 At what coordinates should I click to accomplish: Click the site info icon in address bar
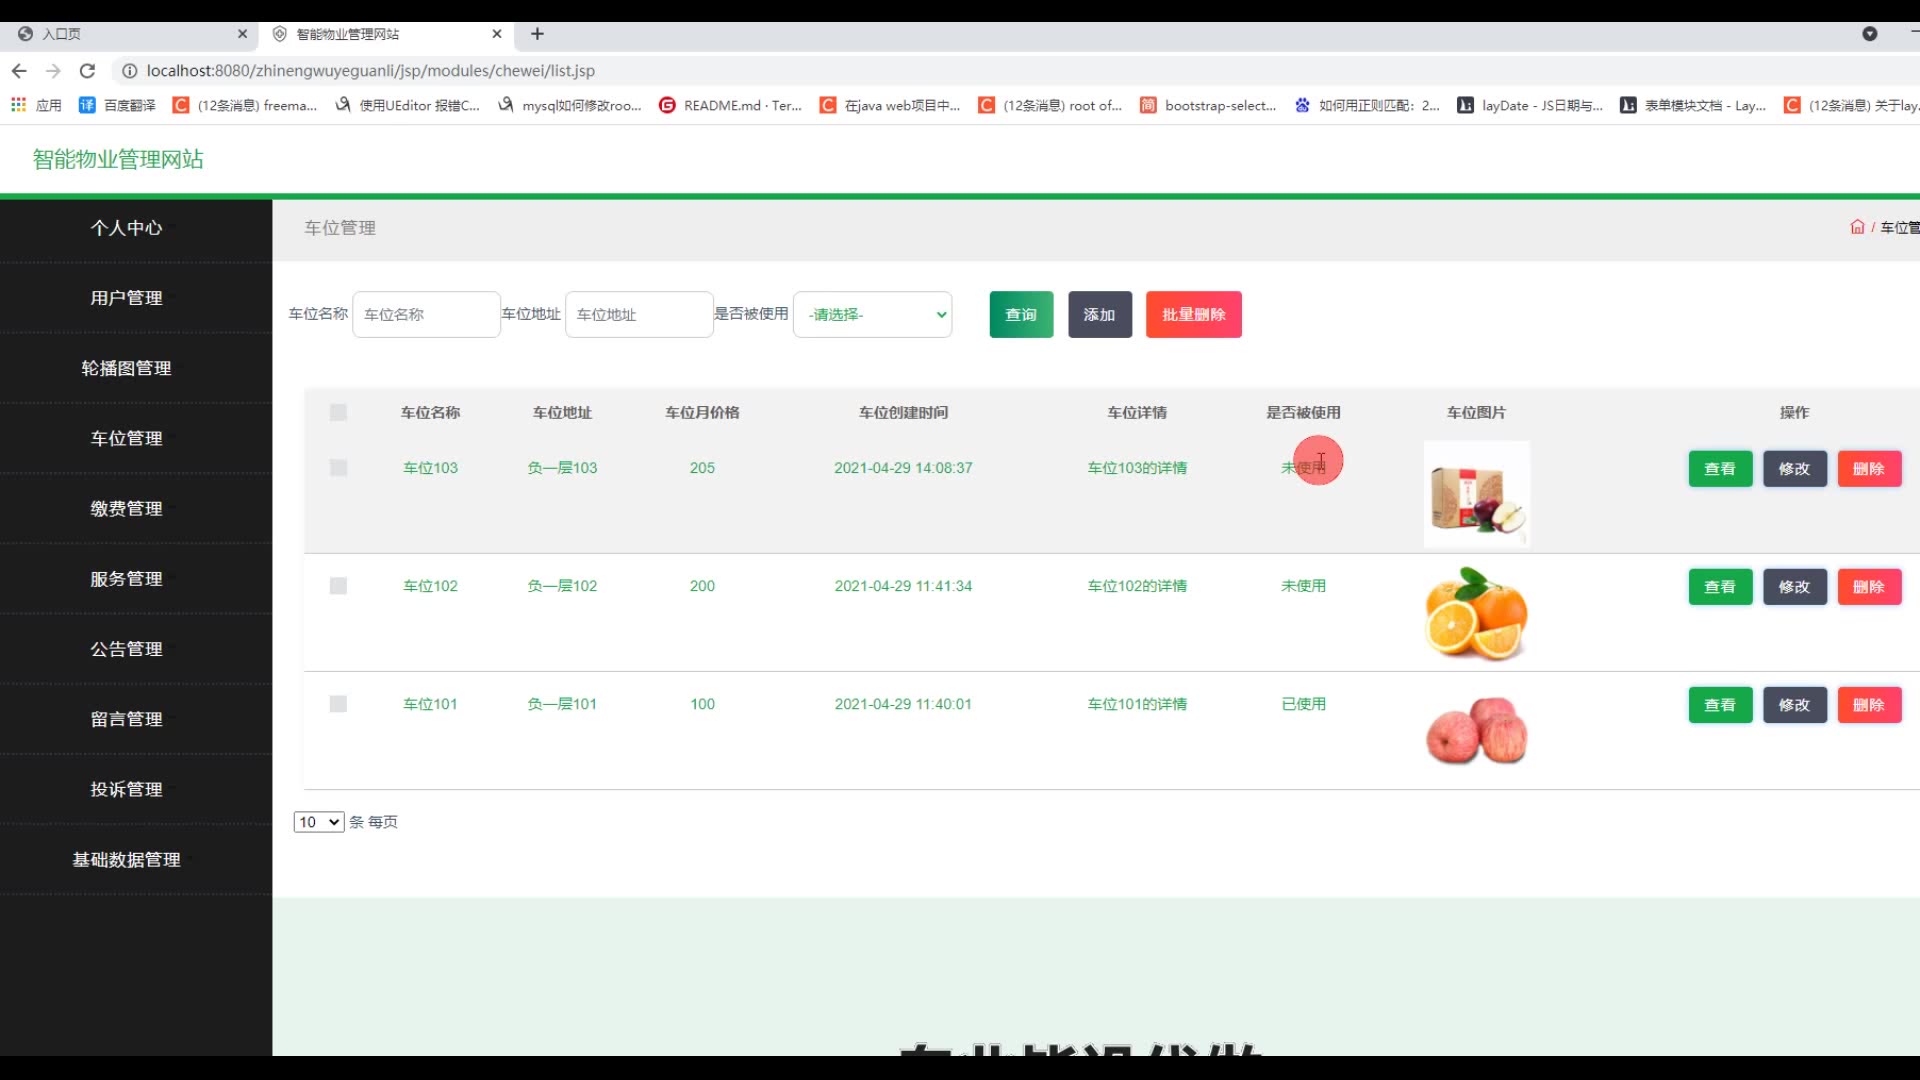(129, 71)
